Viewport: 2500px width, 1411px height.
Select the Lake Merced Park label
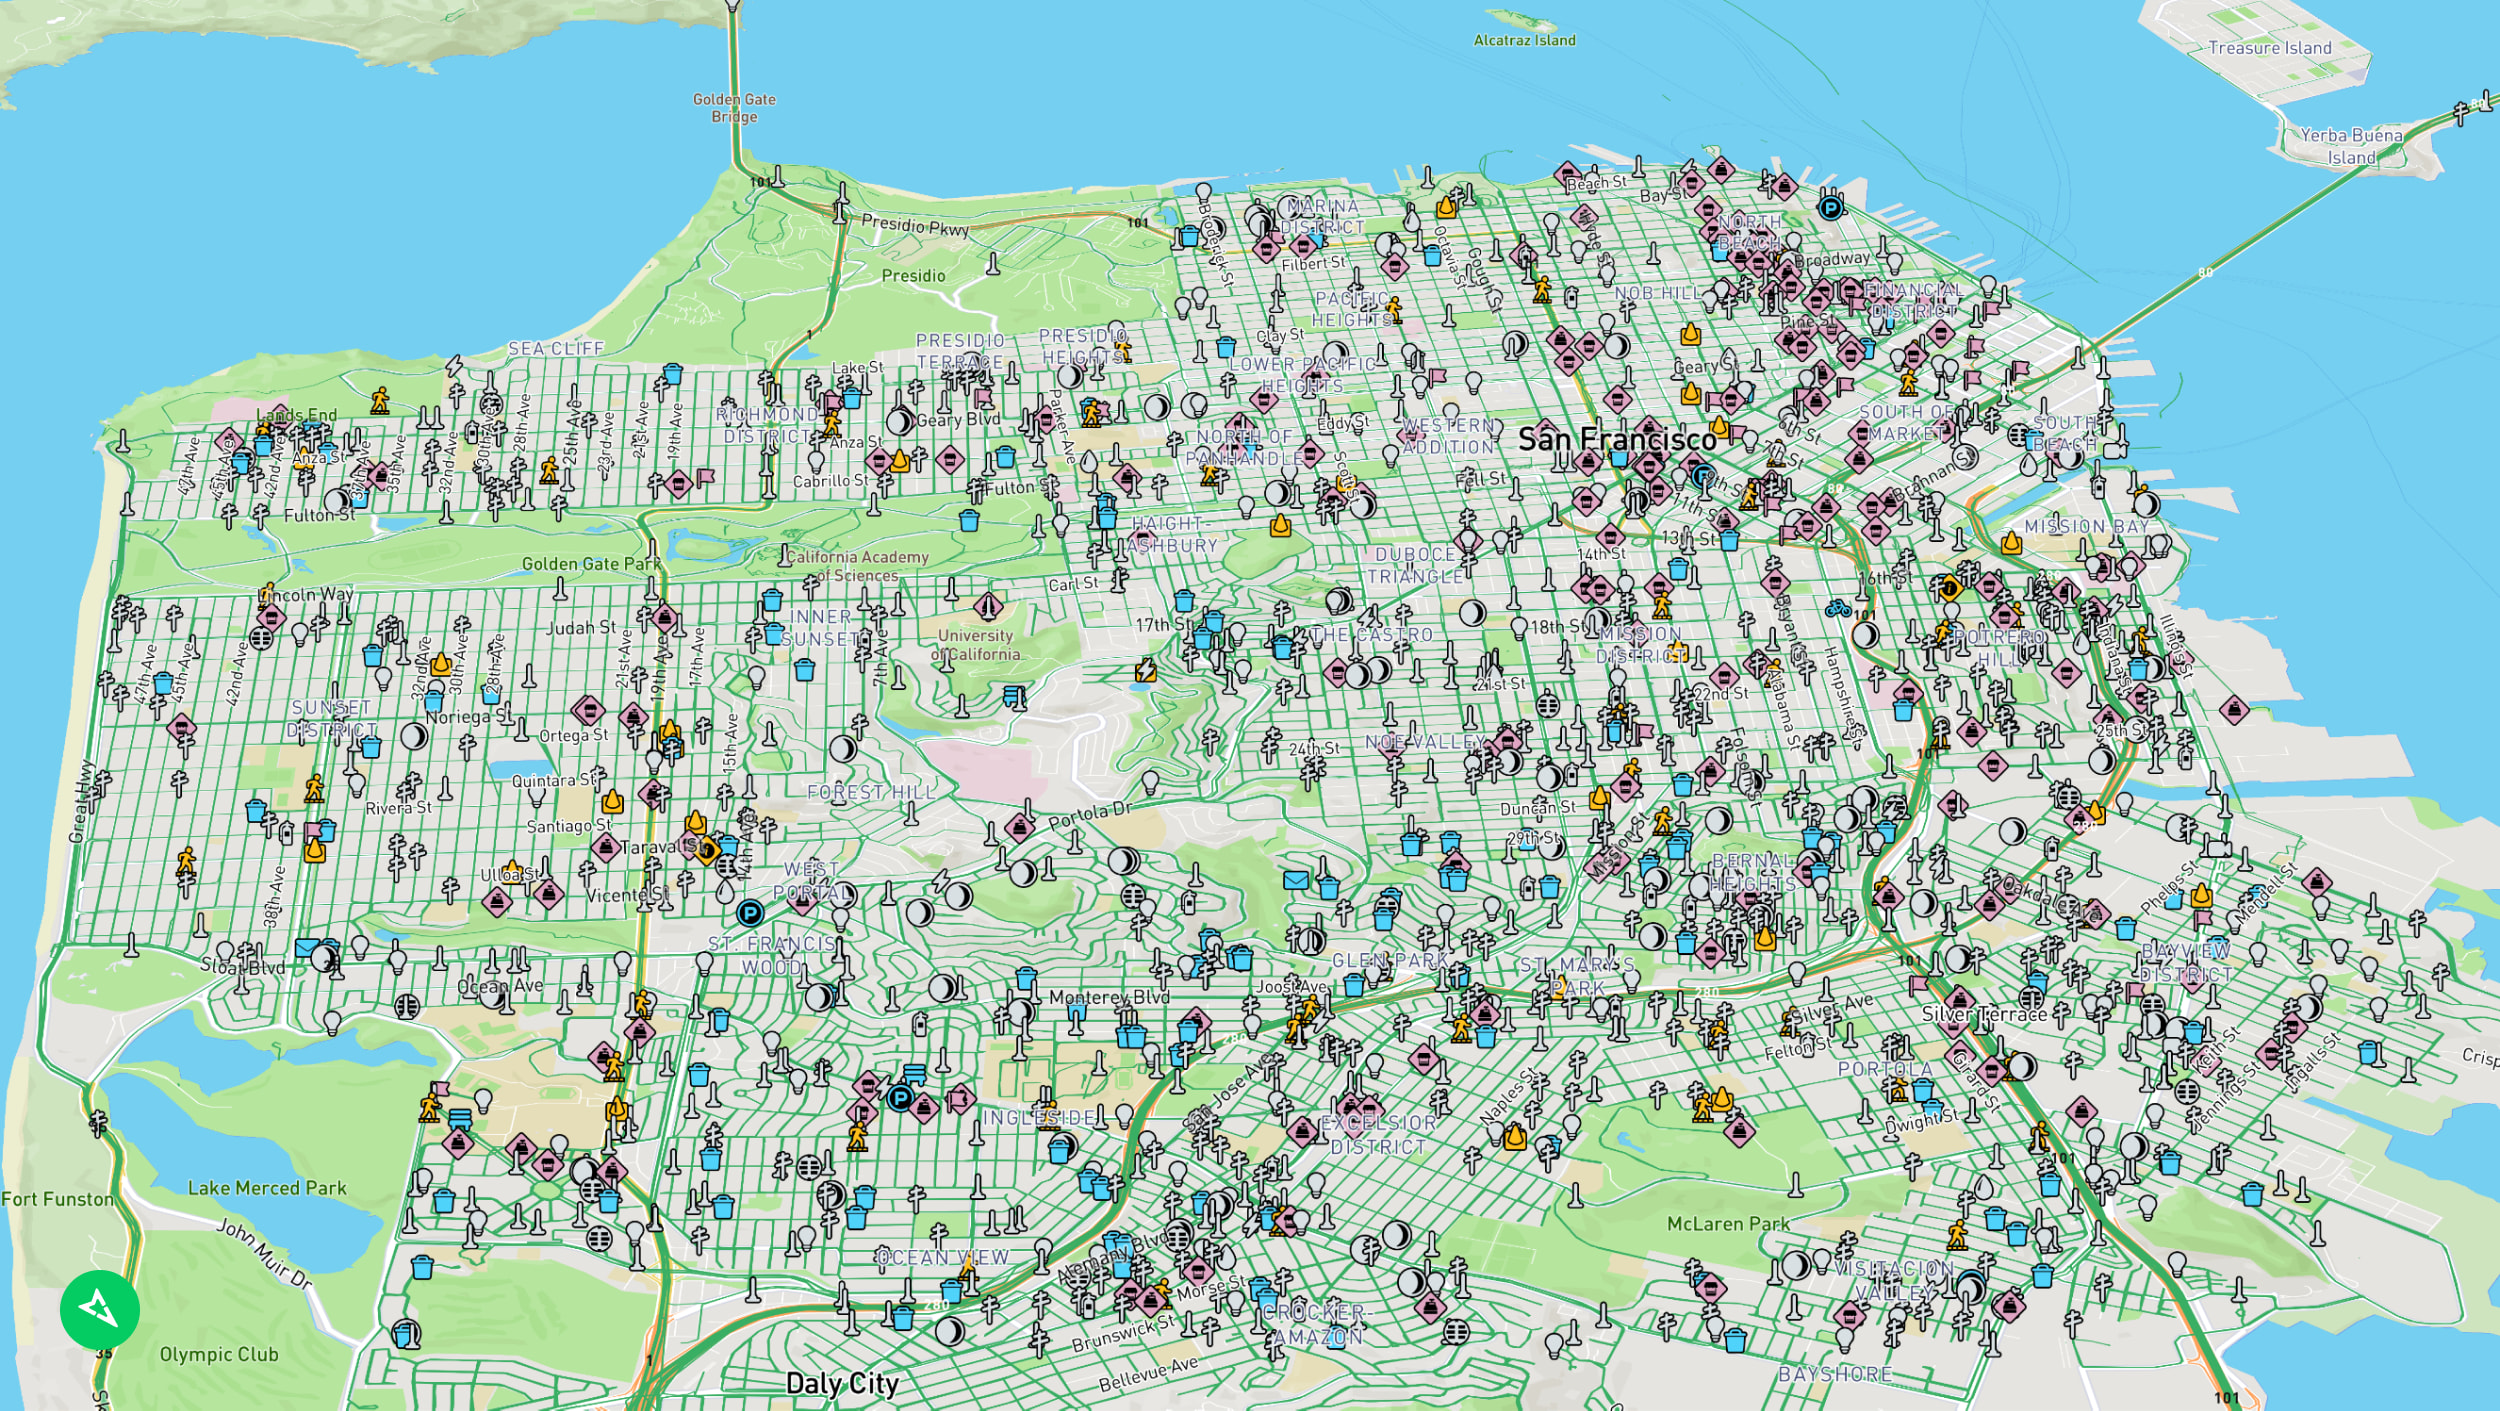tap(267, 1188)
